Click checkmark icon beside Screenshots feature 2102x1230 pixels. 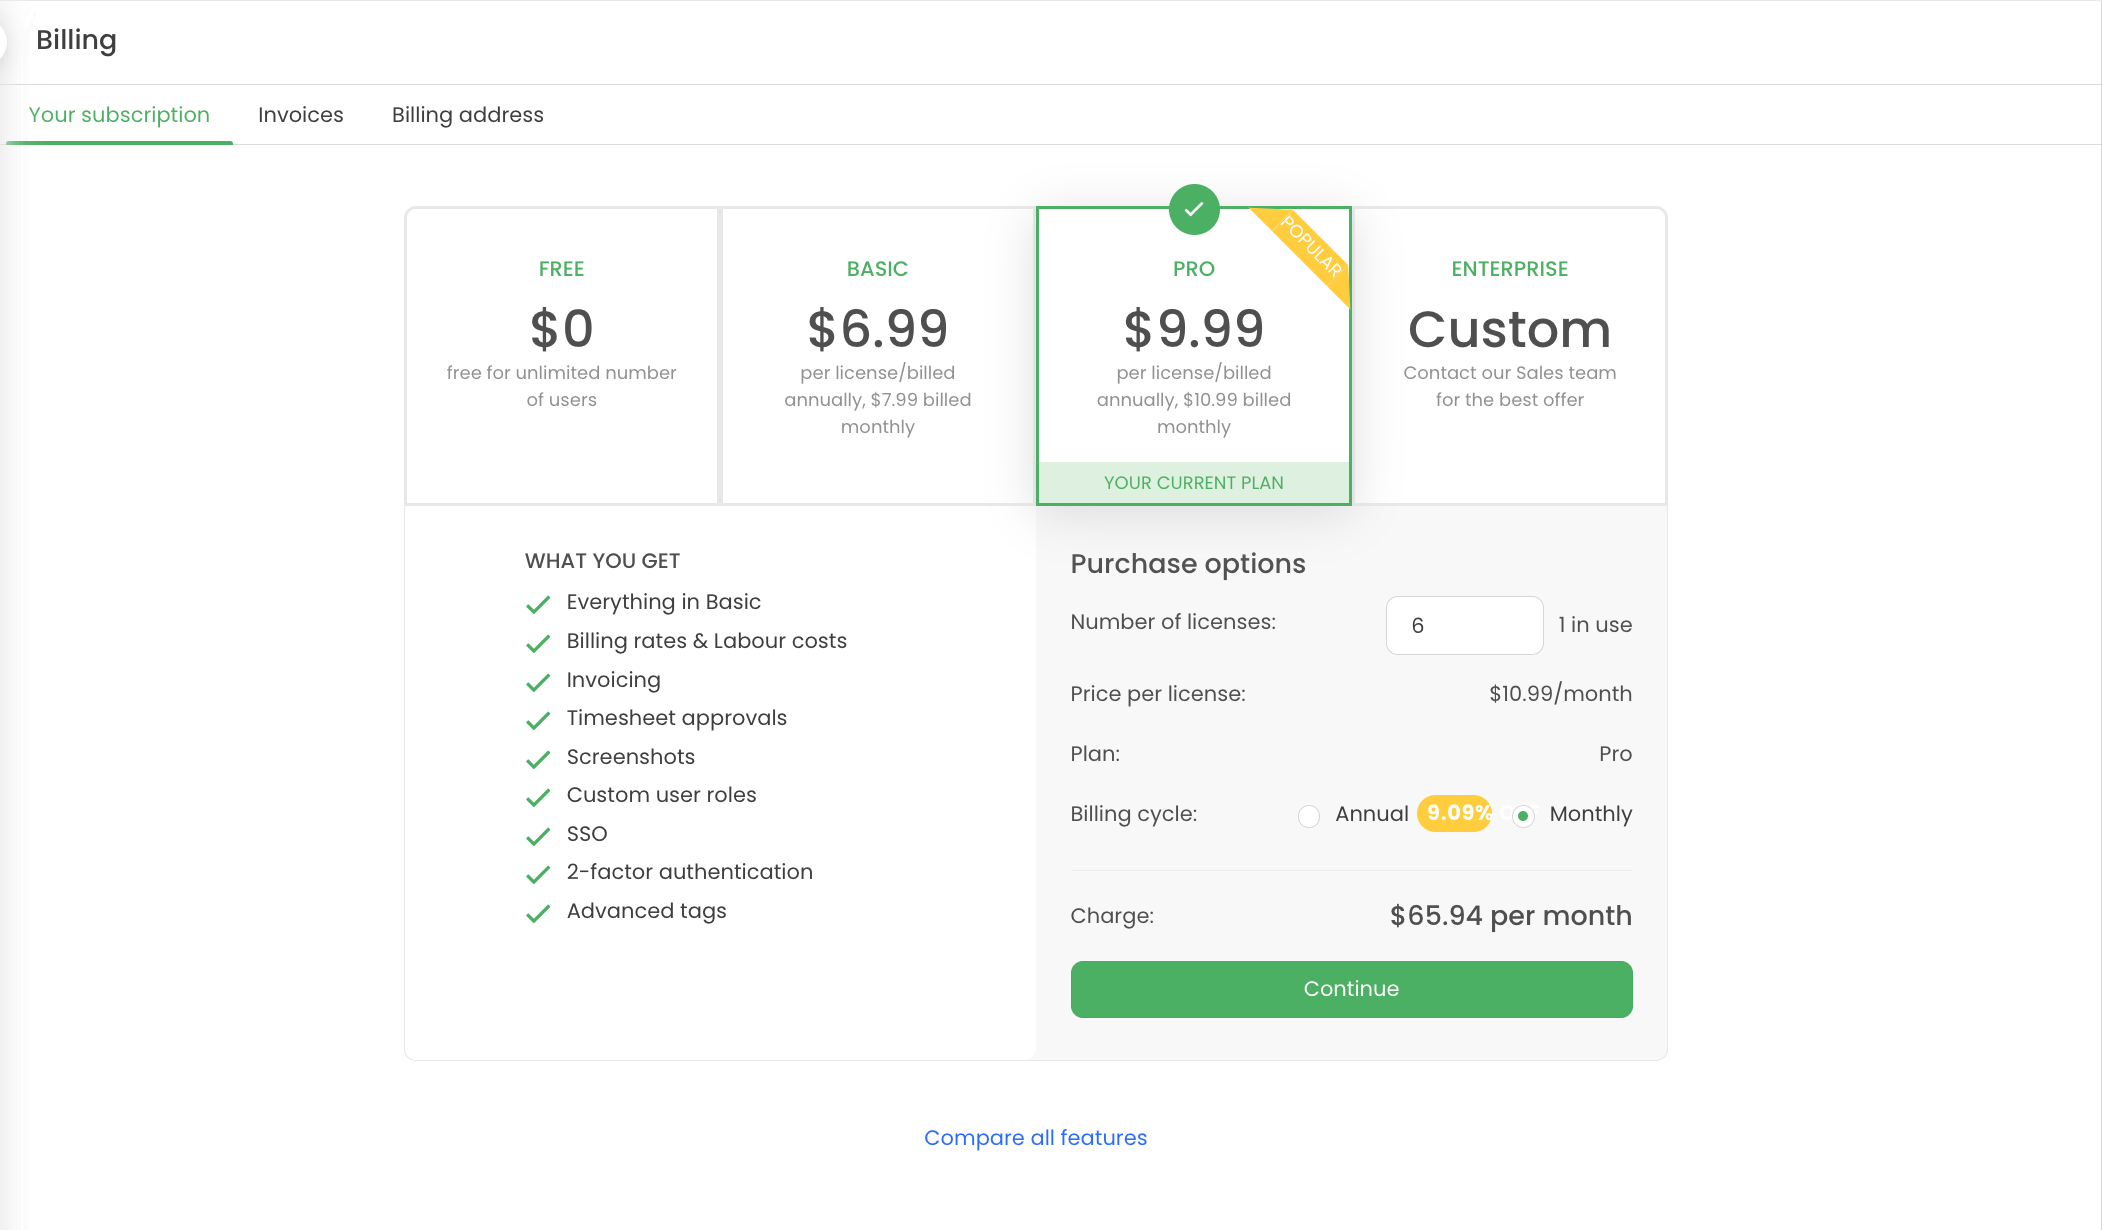point(538,759)
